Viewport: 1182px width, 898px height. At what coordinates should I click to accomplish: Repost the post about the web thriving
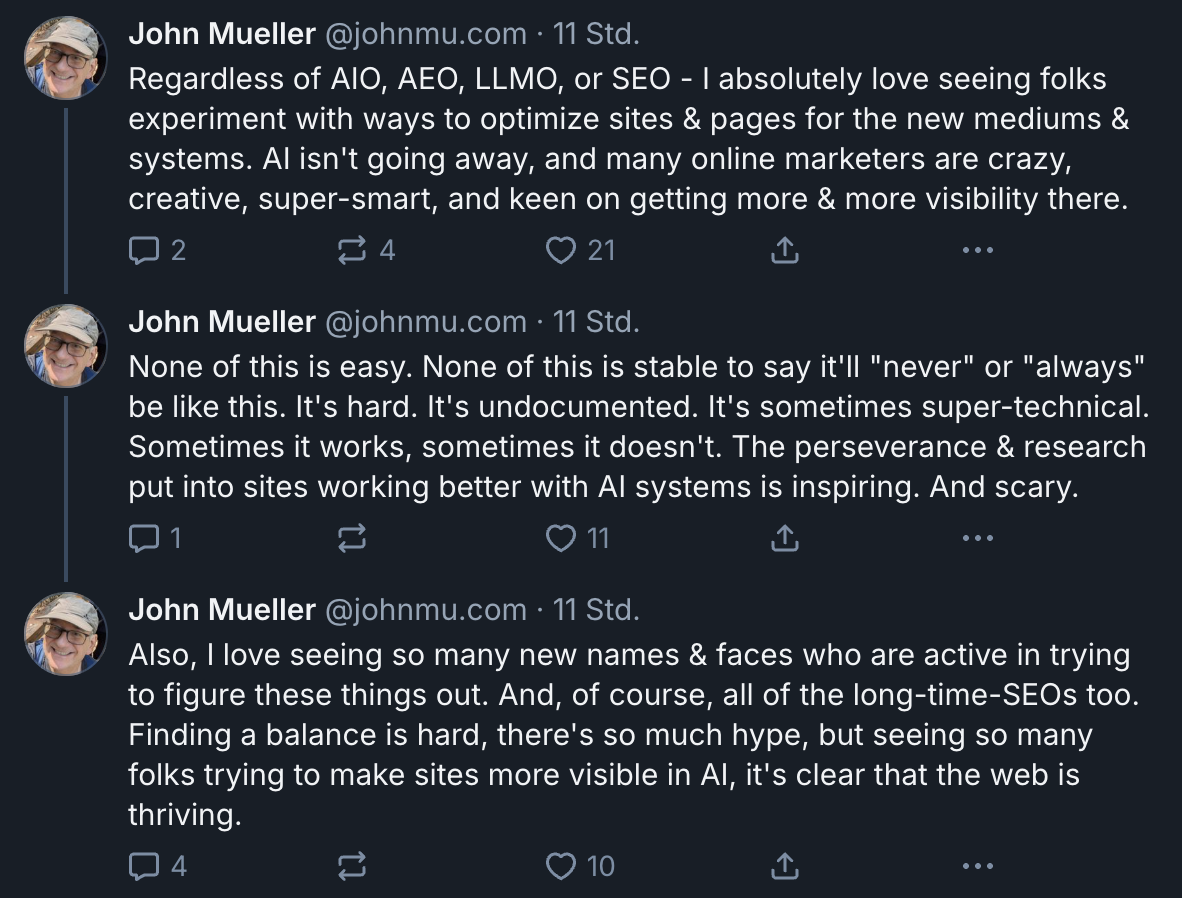click(352, 865)
